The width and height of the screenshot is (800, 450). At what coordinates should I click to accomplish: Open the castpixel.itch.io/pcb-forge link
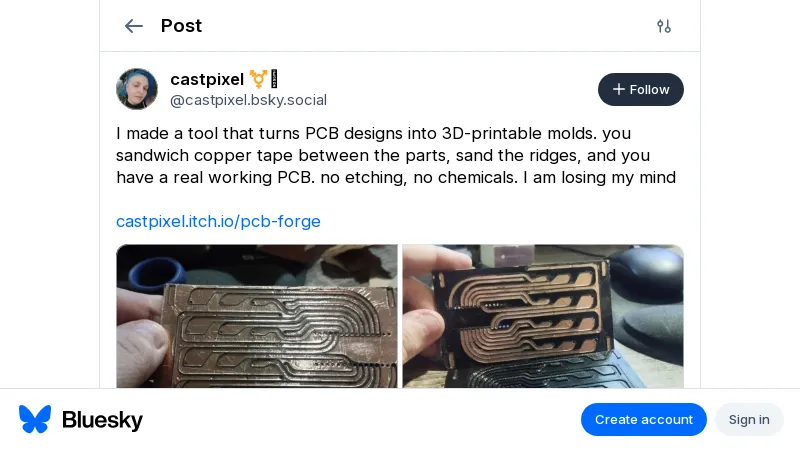[x=218, y=221]
